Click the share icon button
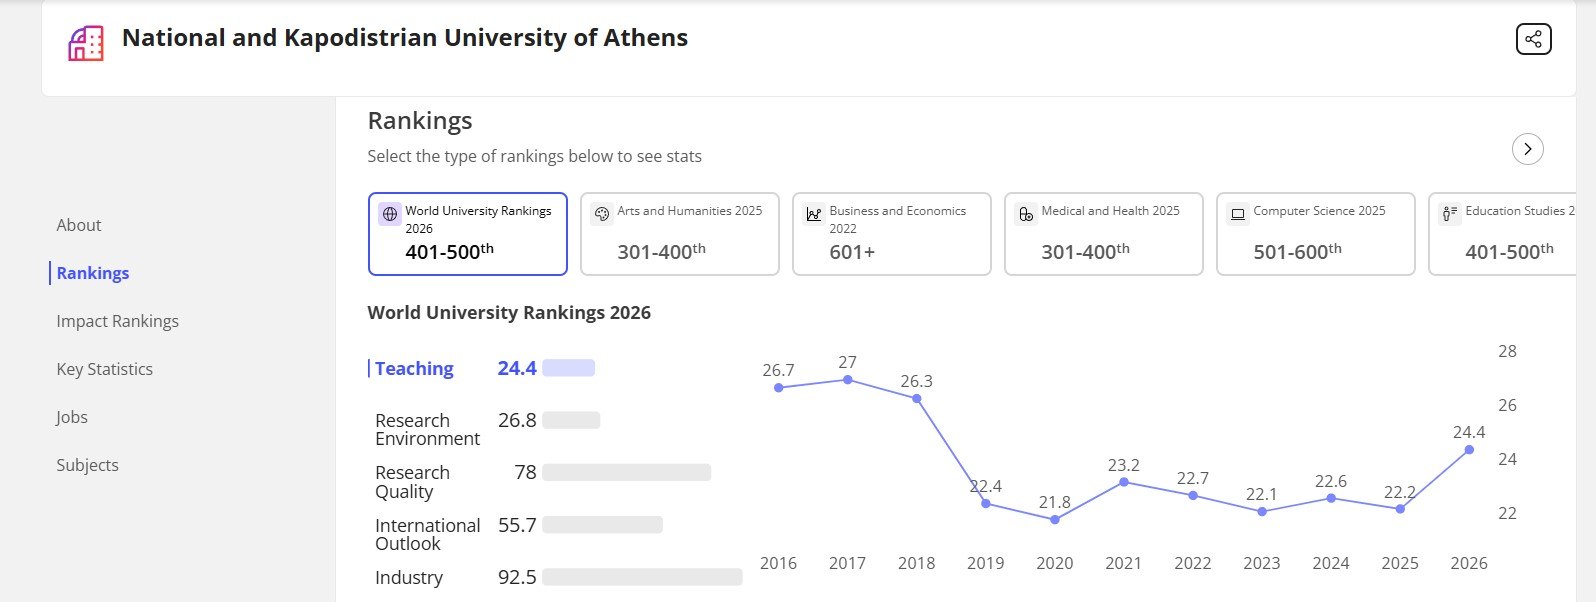The height and width of the screenshot is (602, 1596). [1533, 39]
